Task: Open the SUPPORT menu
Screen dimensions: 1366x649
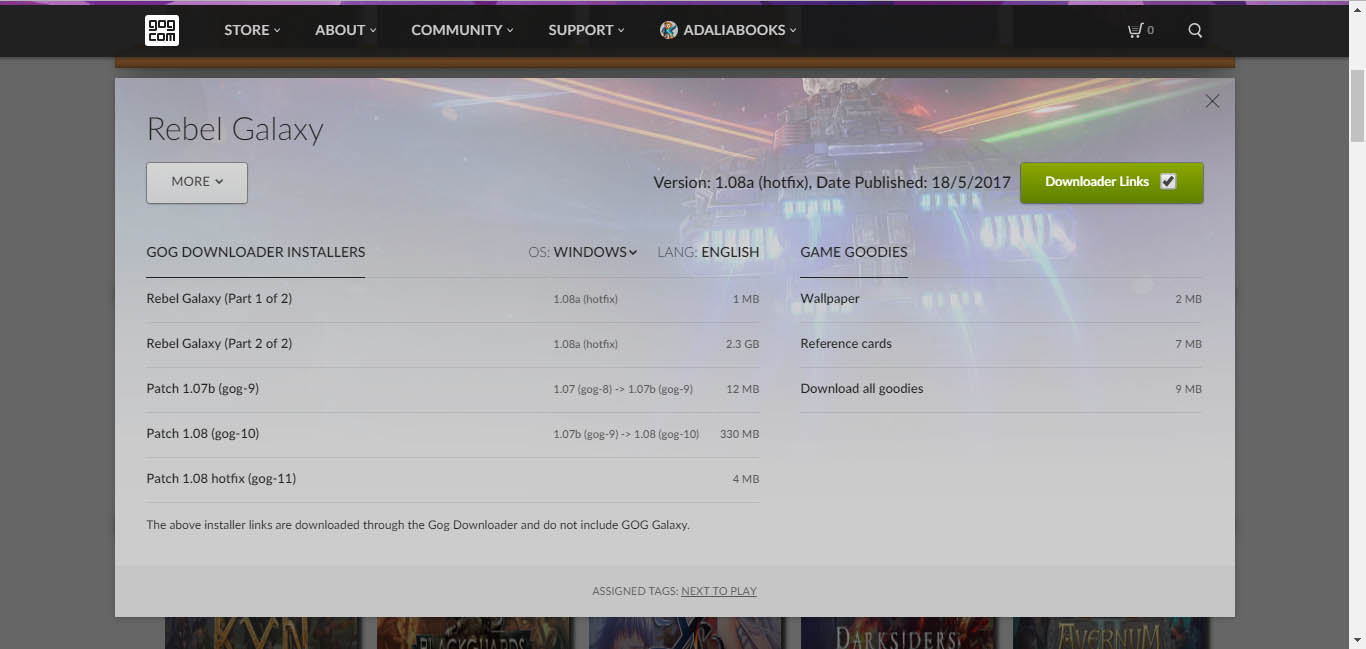Action: 586,30
